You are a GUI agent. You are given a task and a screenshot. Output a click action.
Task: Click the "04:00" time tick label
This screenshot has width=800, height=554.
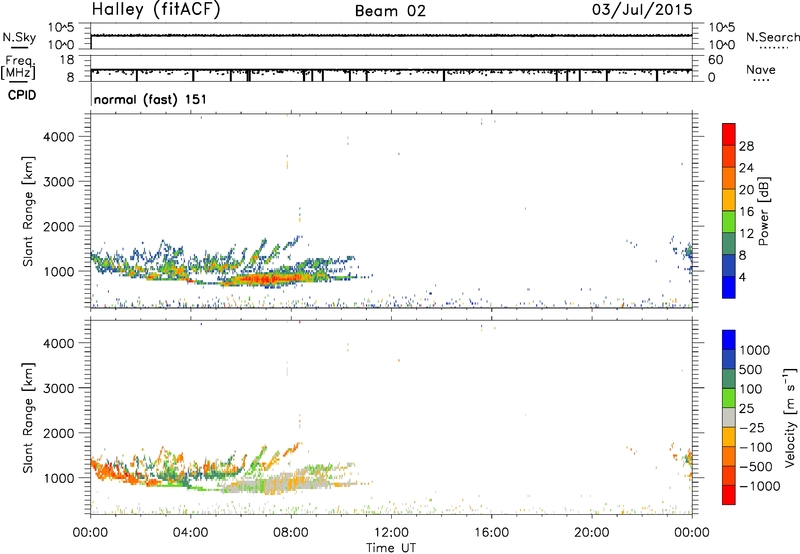(x=190, y=533)
